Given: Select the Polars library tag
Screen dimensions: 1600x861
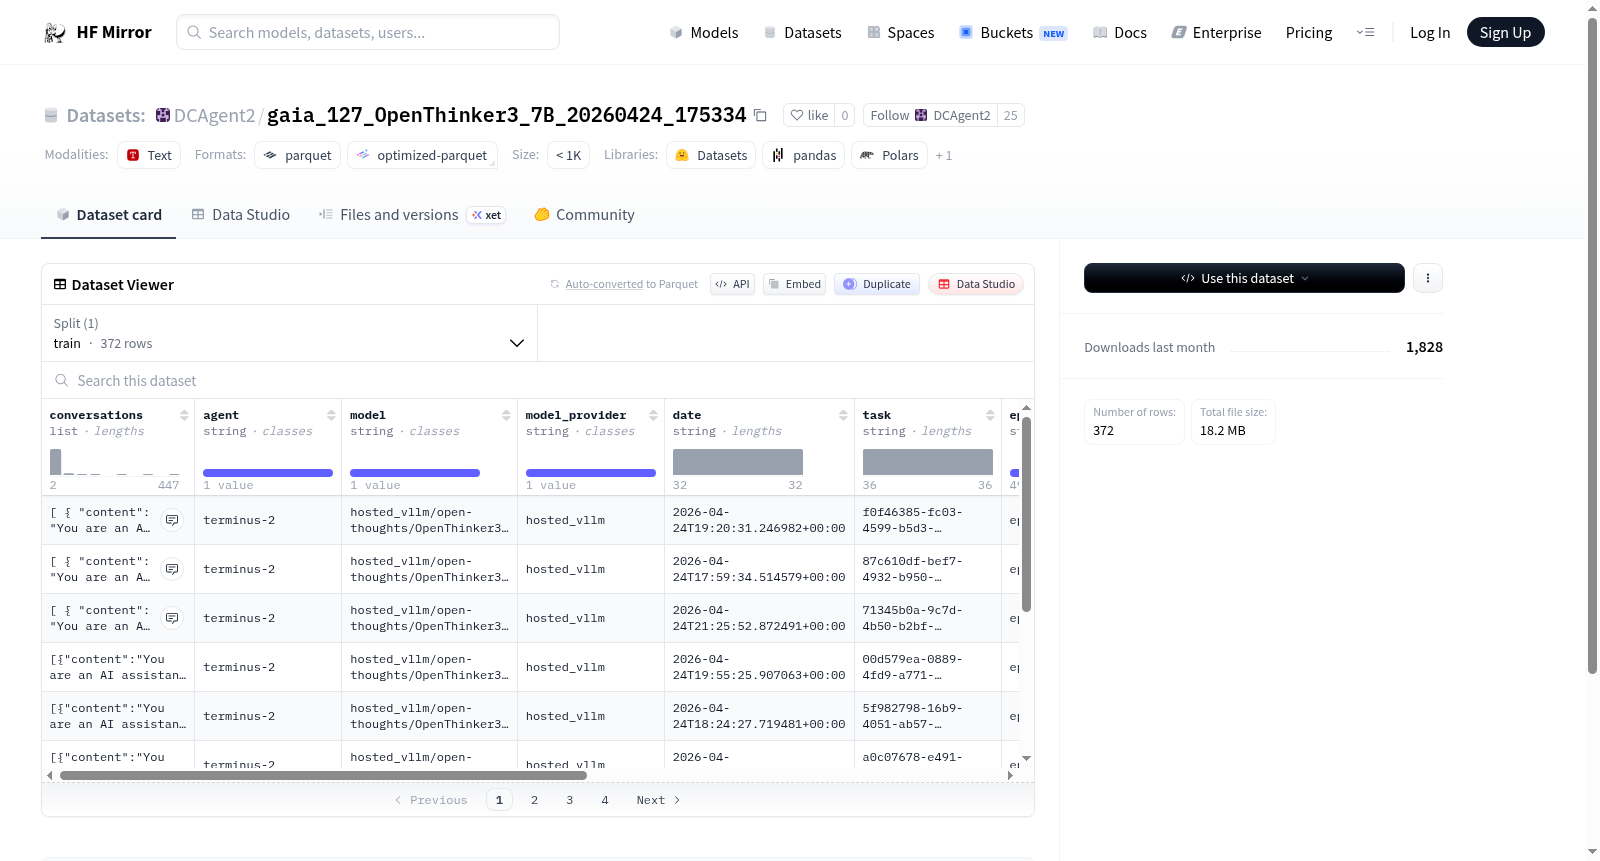Looking at the screenshot, I should pos(890,155).
